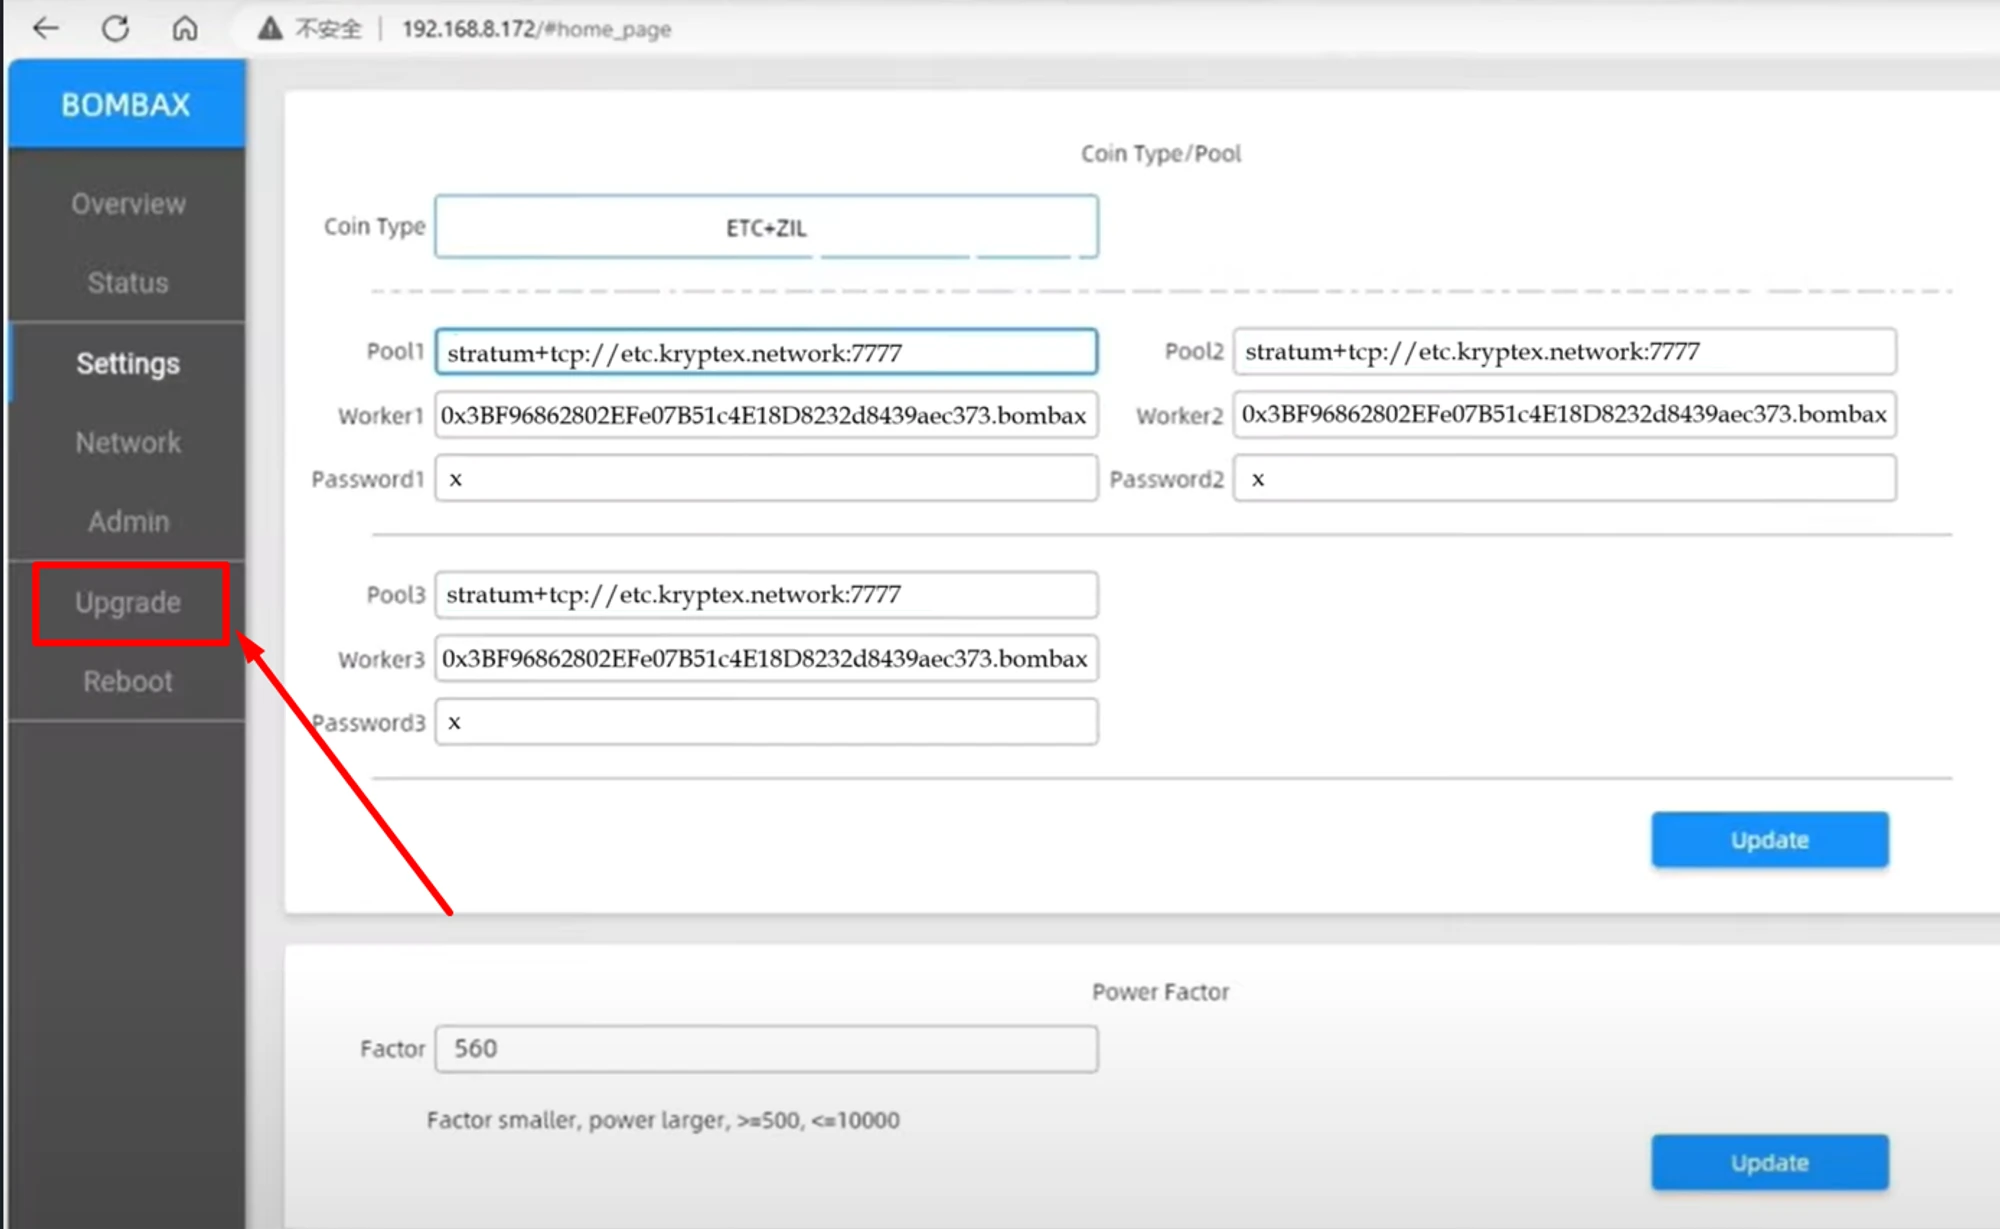Expand the Coin Type ETC+ZIL dropdown
This screenshot has width=2000, height=1229.
click(x=766, y=227)
